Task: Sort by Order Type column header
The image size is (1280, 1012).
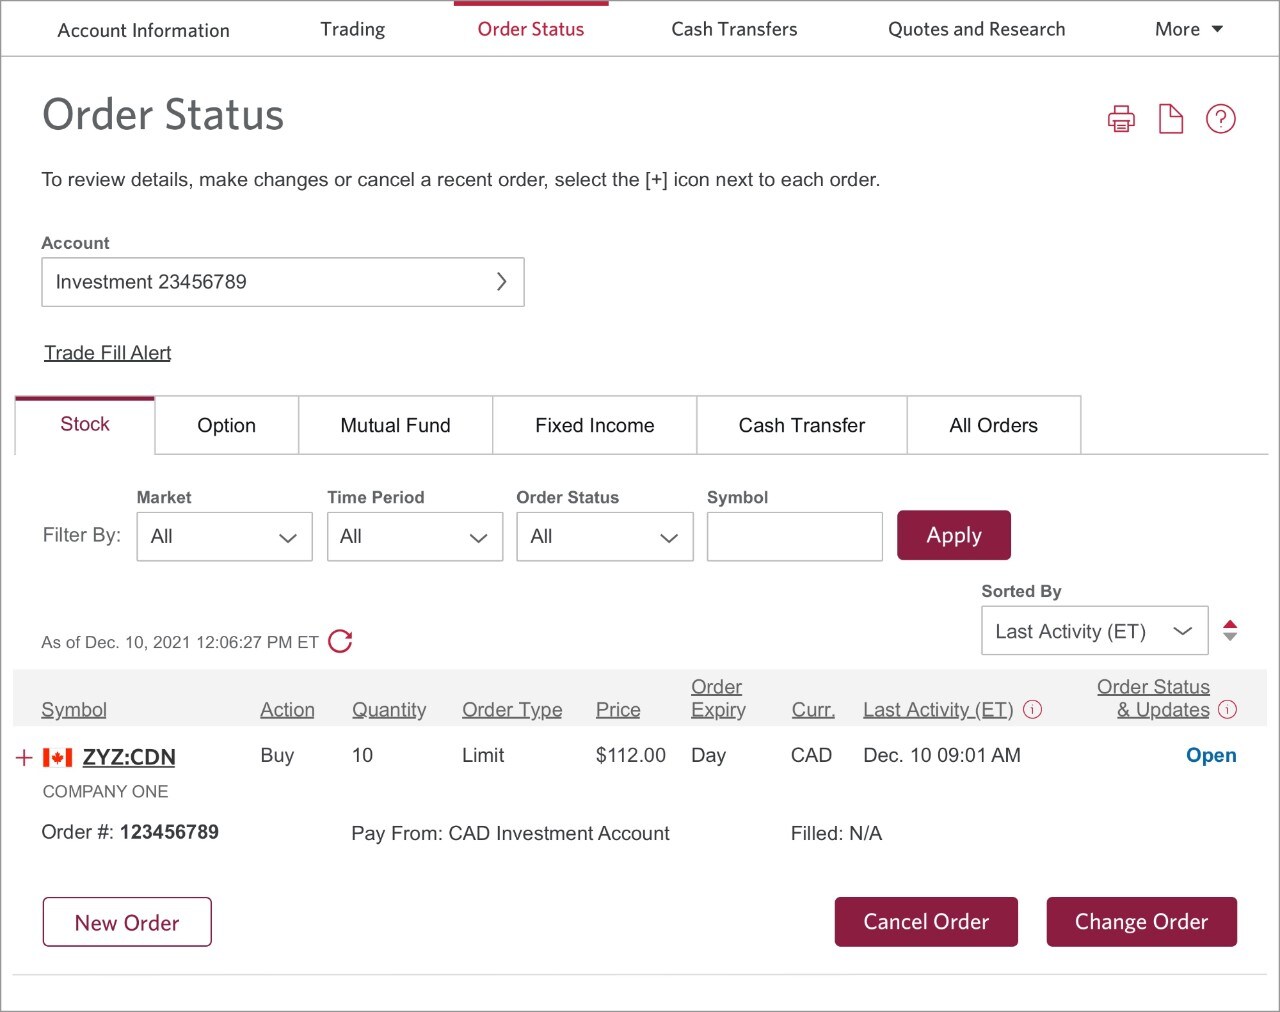Action: click(x=512, y=709)
